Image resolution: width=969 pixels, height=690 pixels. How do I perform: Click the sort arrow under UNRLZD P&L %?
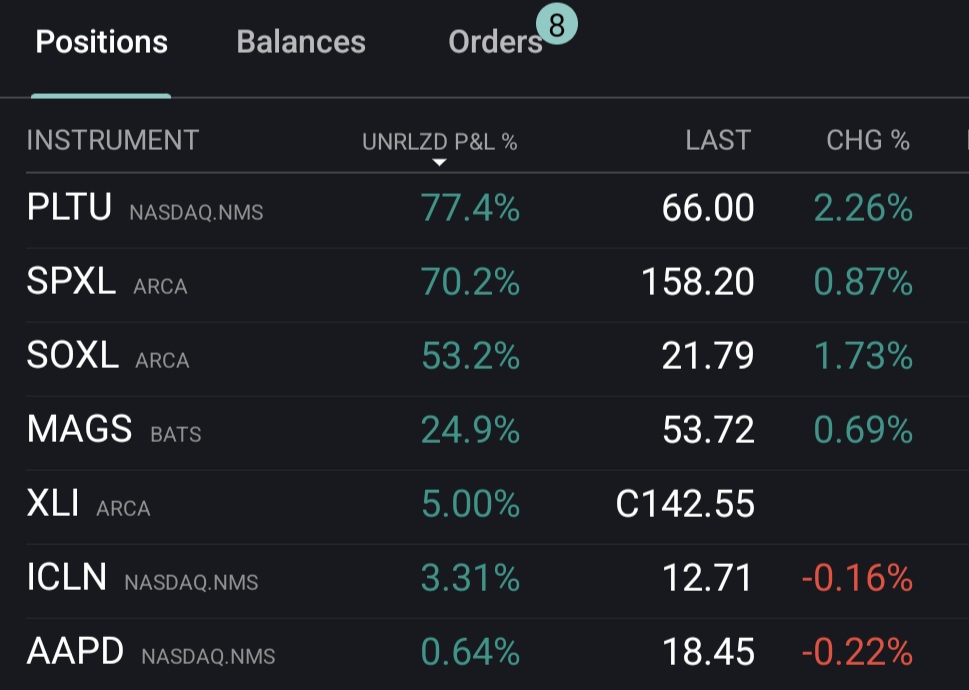point(438,162)
